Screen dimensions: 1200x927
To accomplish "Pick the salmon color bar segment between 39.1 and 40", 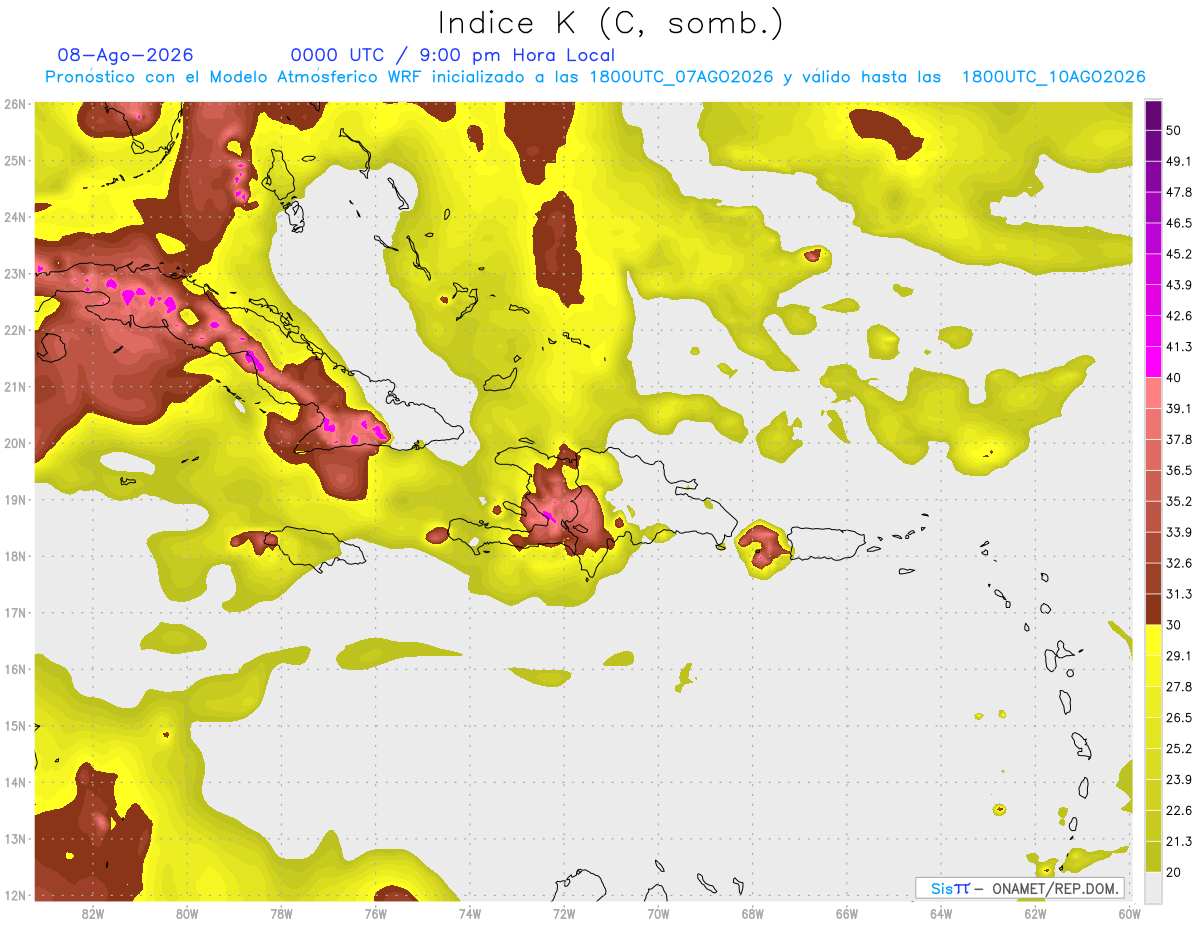I will click(1153, 393).
